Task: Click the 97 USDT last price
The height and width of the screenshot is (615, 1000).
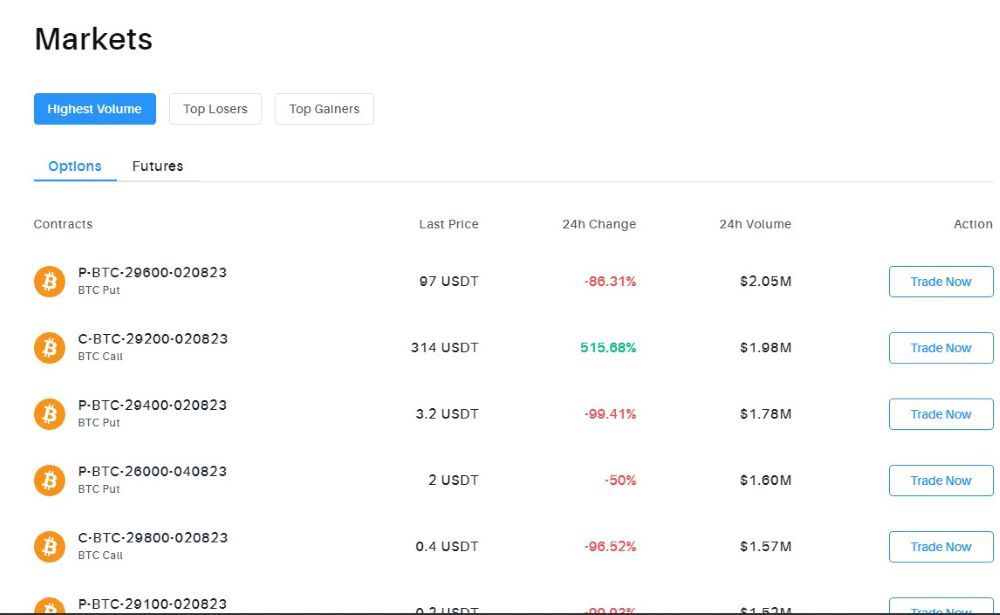Action: click(448, 281)
